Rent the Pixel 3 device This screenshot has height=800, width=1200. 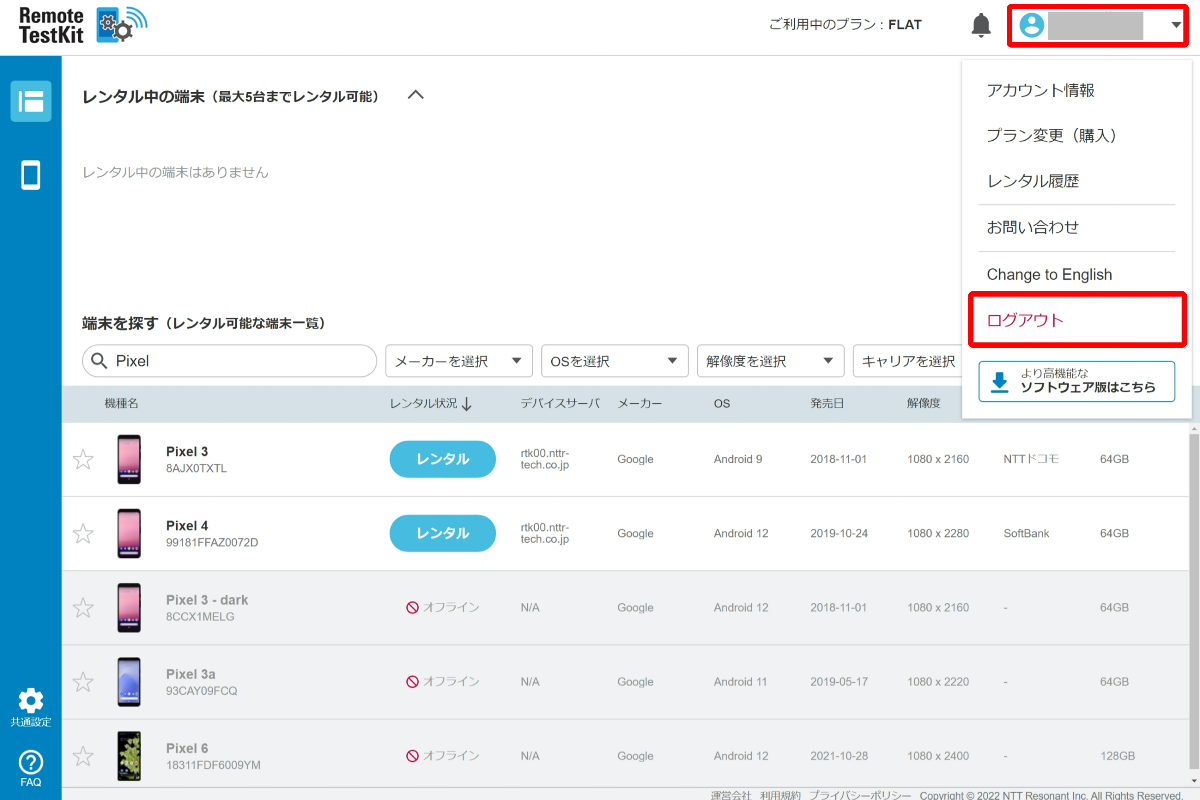443,459
